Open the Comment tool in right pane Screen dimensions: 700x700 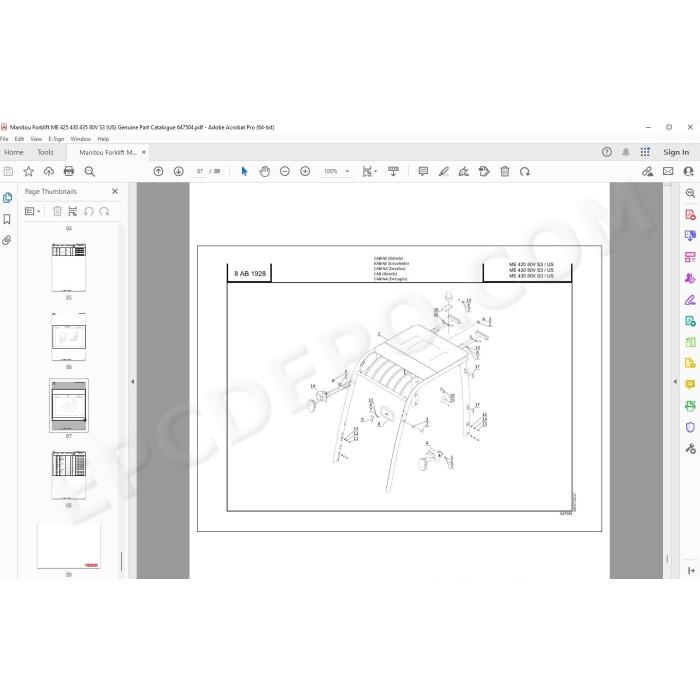click(x=690, y=384)
